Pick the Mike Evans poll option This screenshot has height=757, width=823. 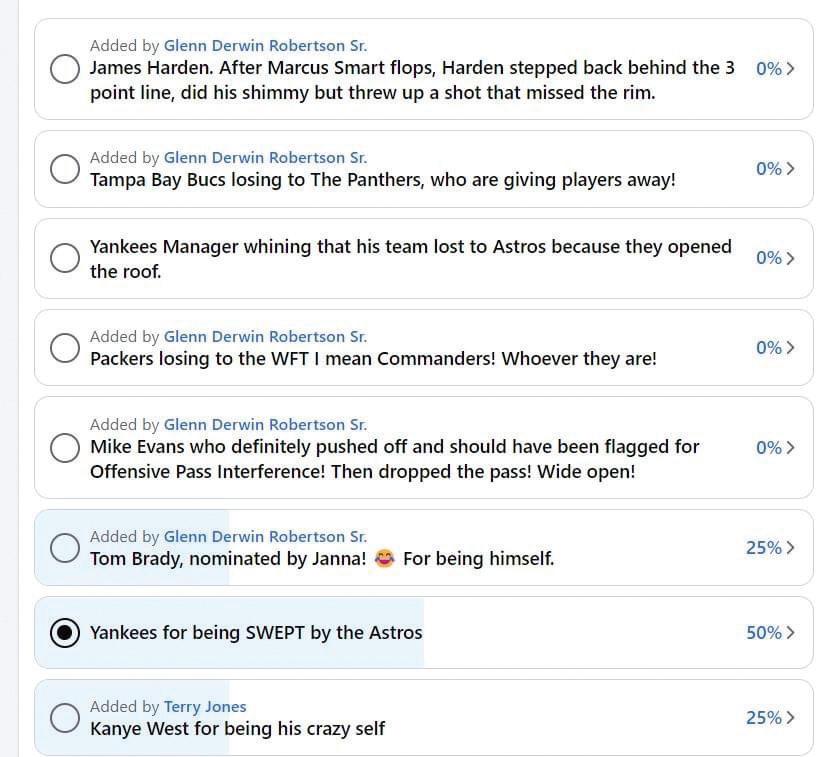tap(65, 447)
